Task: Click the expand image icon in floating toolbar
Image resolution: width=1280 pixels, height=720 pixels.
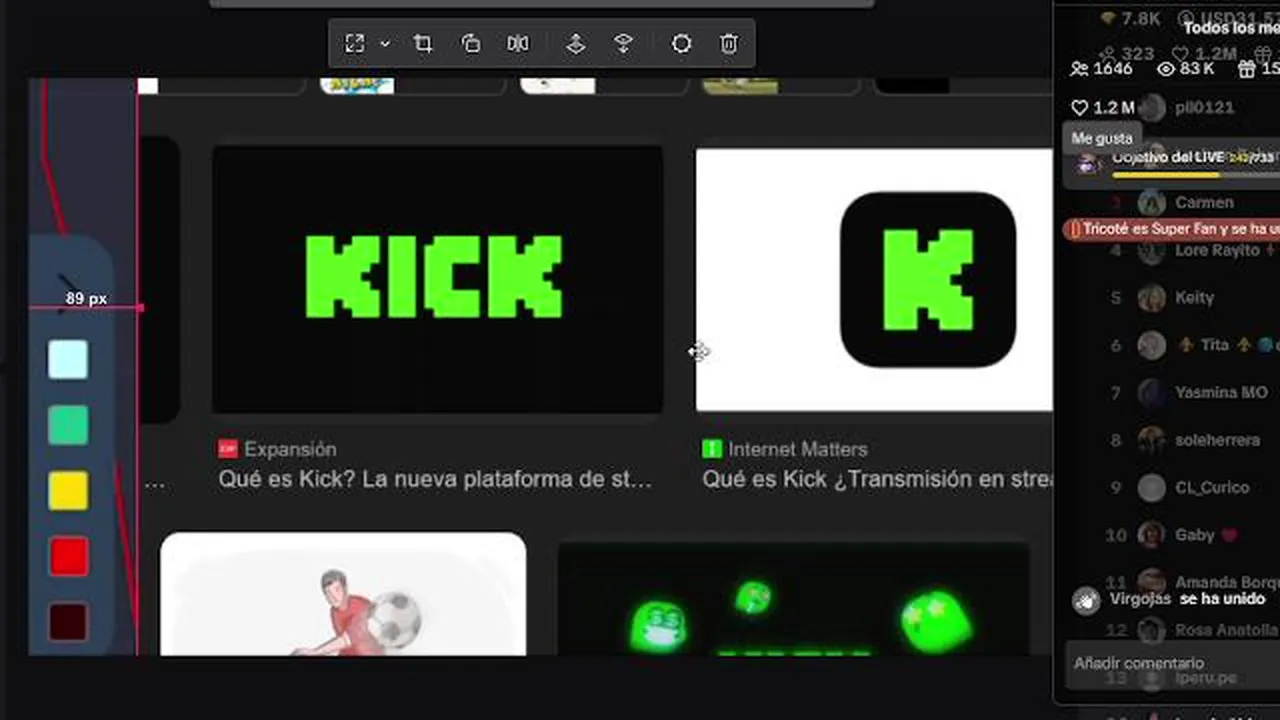Action: pyautogui.click(x=355, y=44)
